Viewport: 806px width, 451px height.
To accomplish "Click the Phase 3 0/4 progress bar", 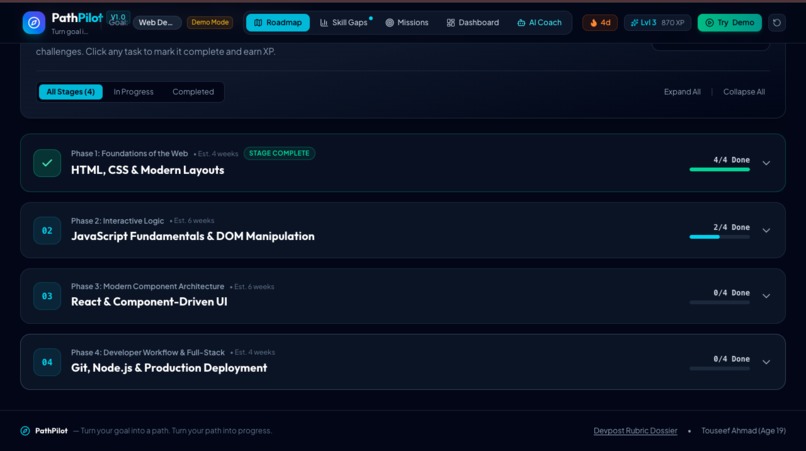I will coord(719,302).
